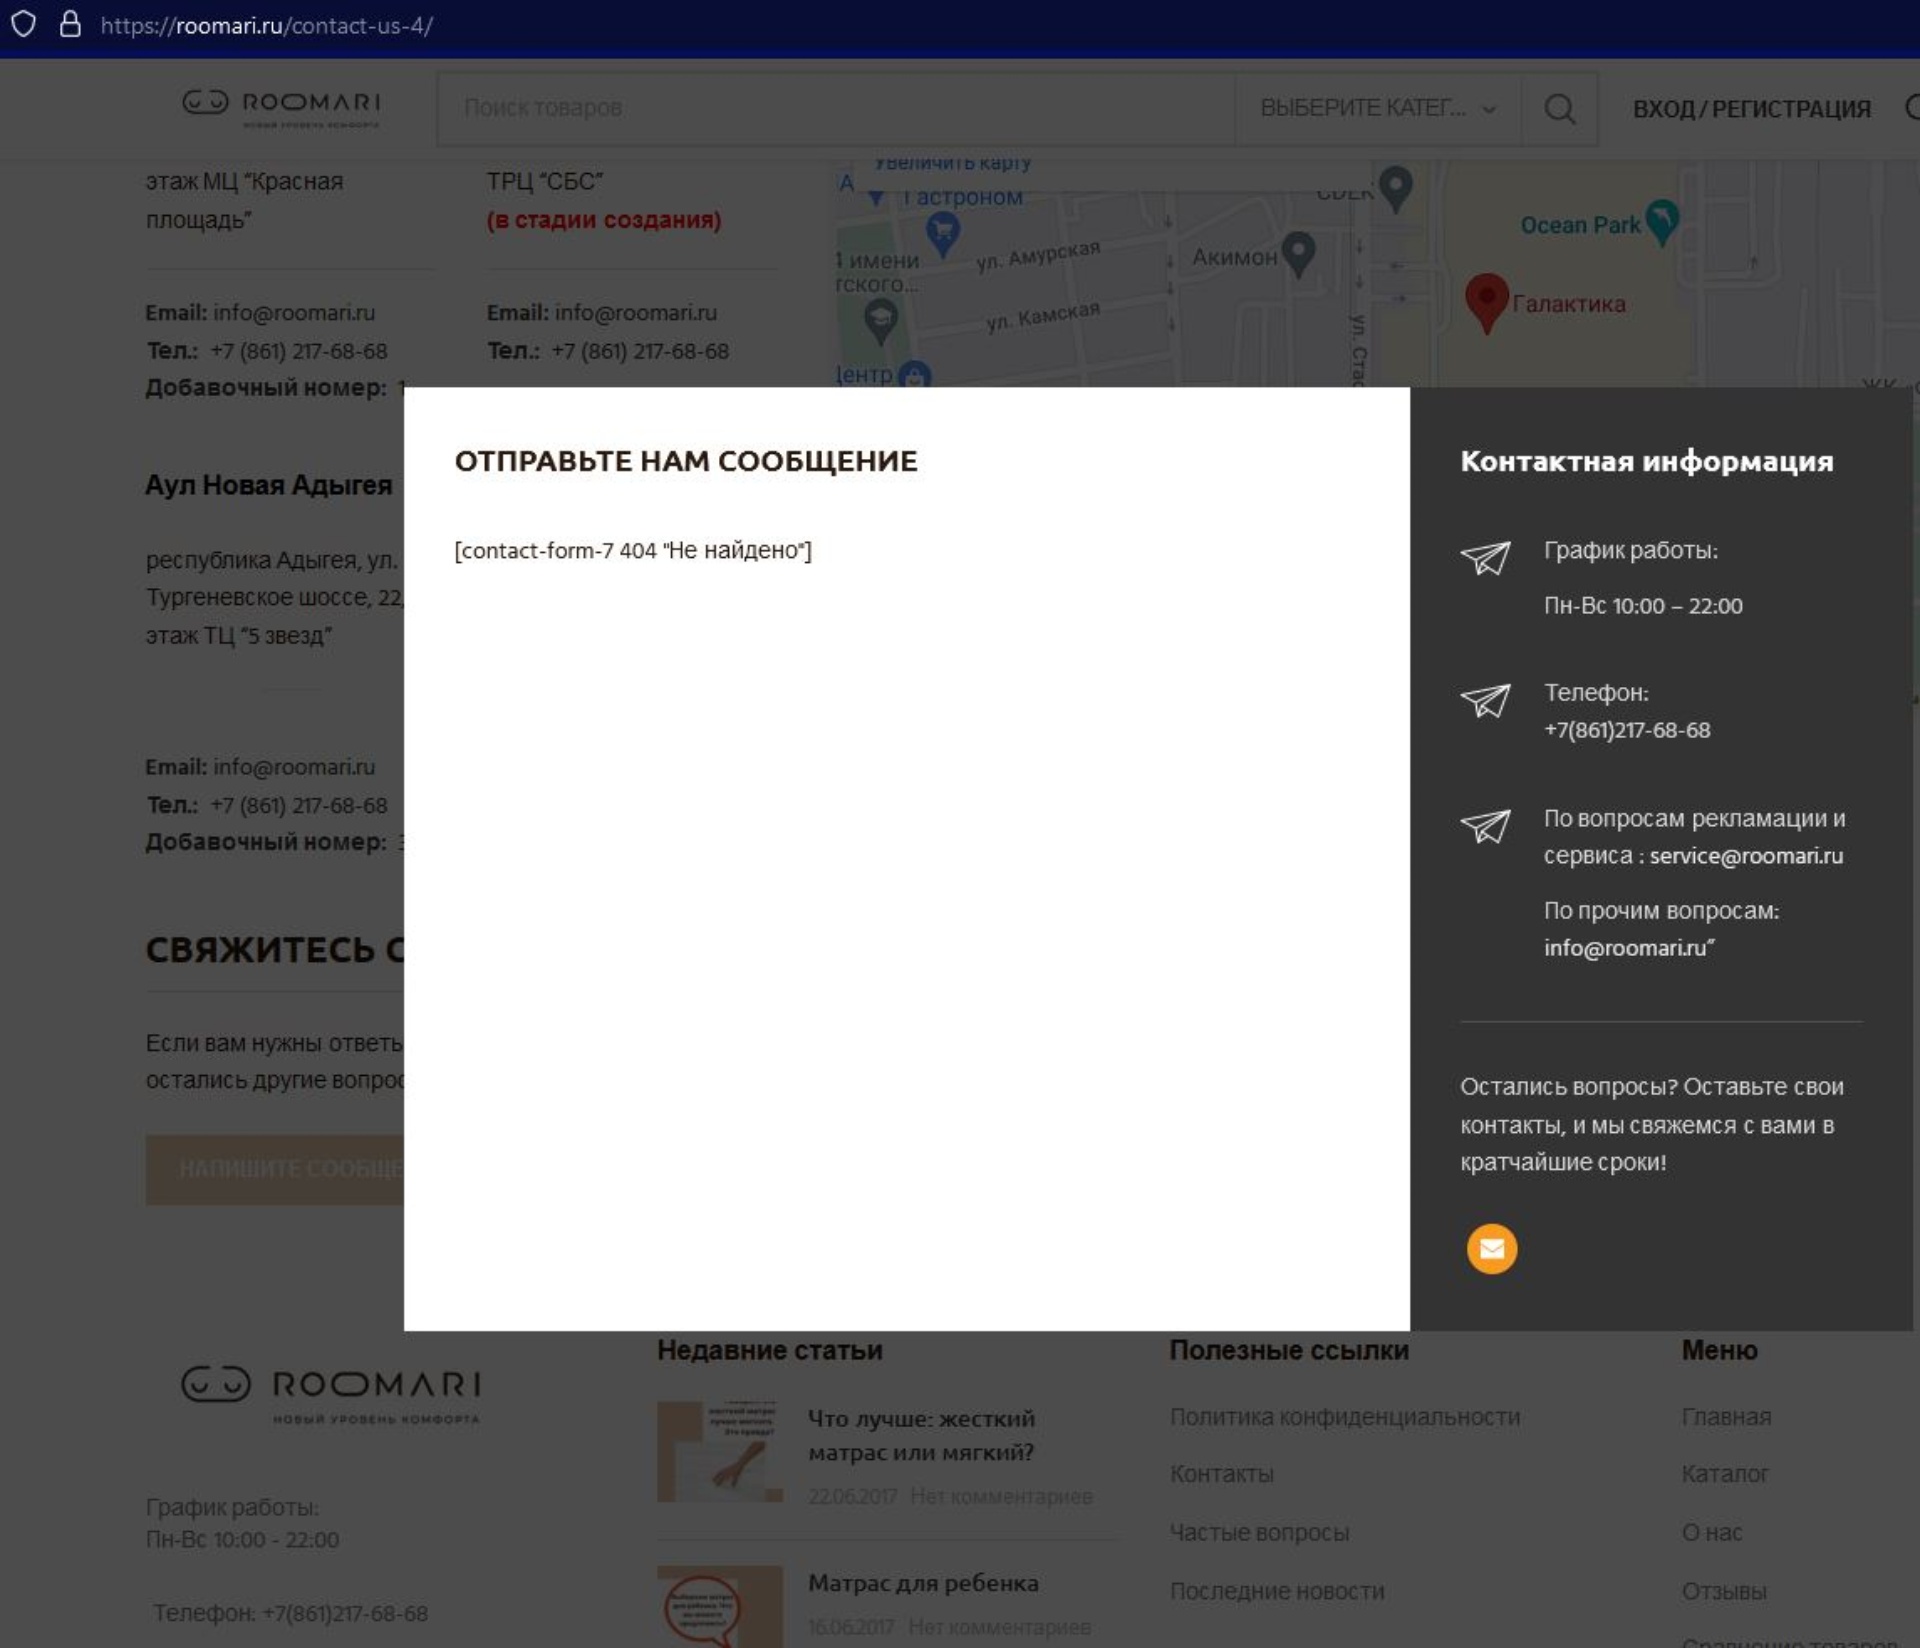The image size is (1920, 1648).
Task: Click thumbnail of жесткий матрас article
Action: click(720, 1451)
